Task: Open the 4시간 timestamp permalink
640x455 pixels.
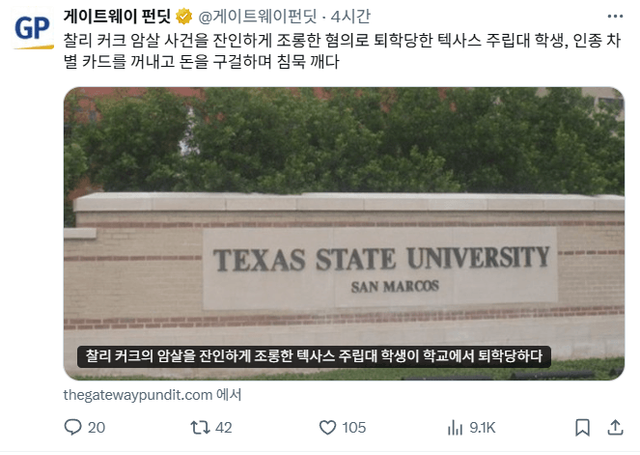Action: (351, 16)
